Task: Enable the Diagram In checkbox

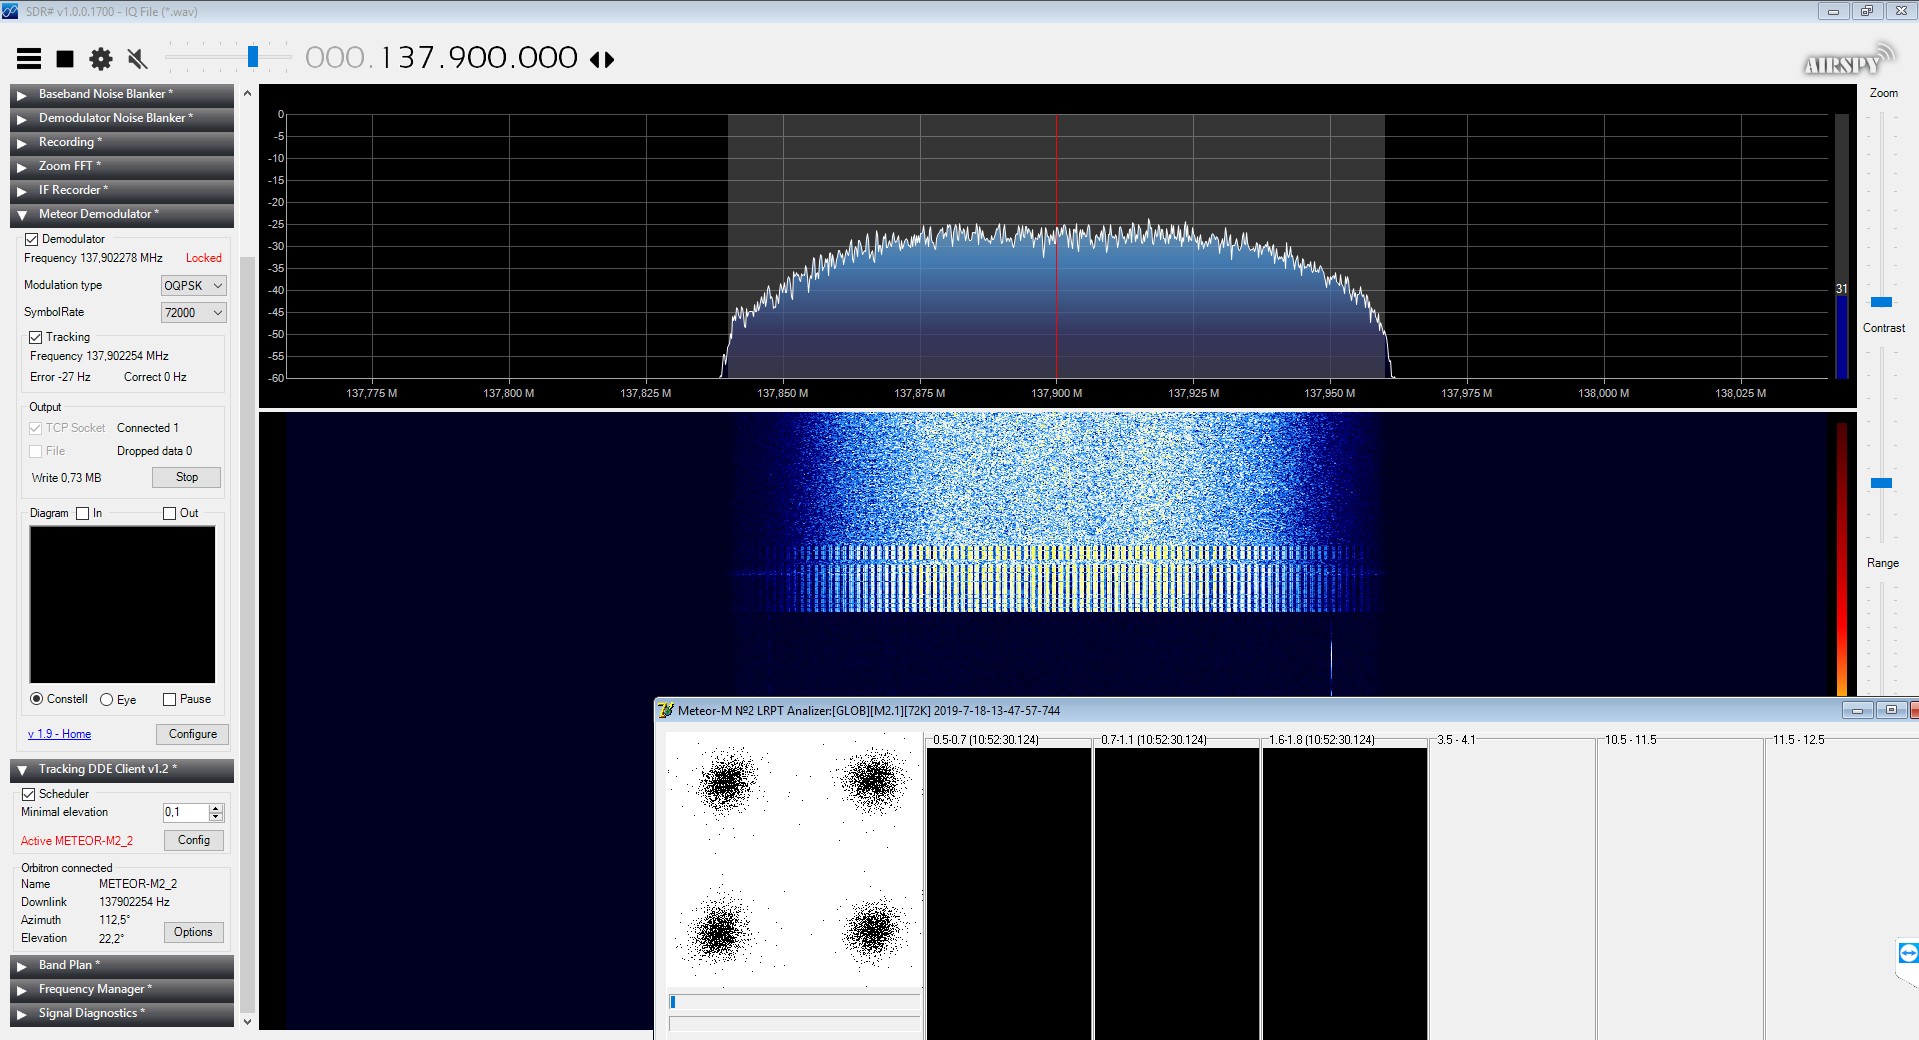Action: [x=83, y=513]
